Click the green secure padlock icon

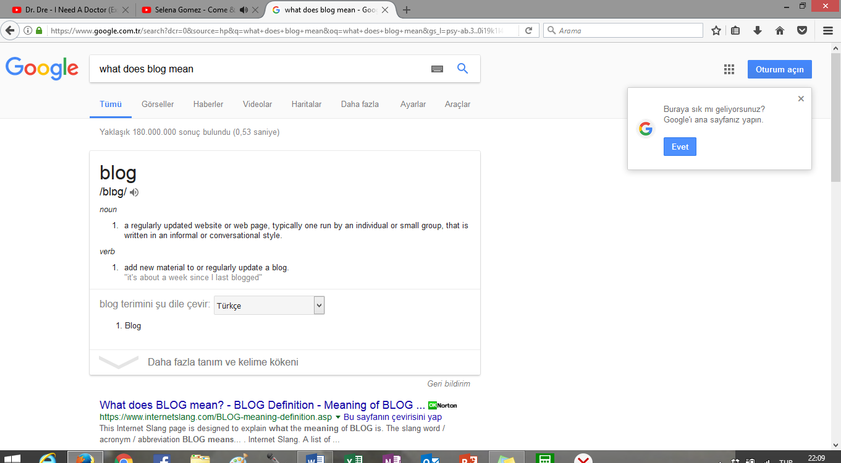click(39, 31)
